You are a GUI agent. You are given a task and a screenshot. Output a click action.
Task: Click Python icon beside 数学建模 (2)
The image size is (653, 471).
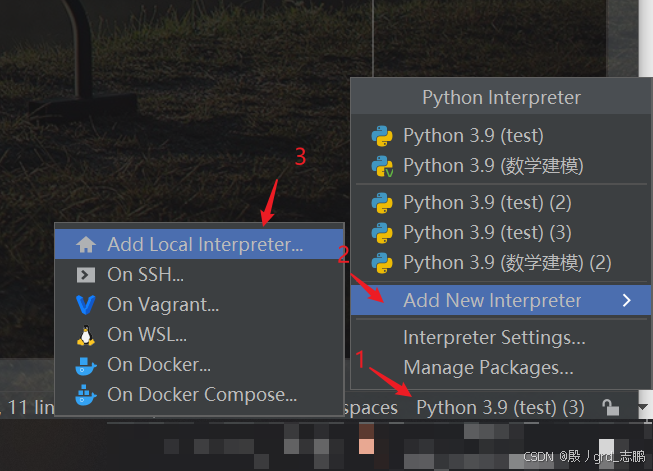pyautogui.click(x=382, y=263)
